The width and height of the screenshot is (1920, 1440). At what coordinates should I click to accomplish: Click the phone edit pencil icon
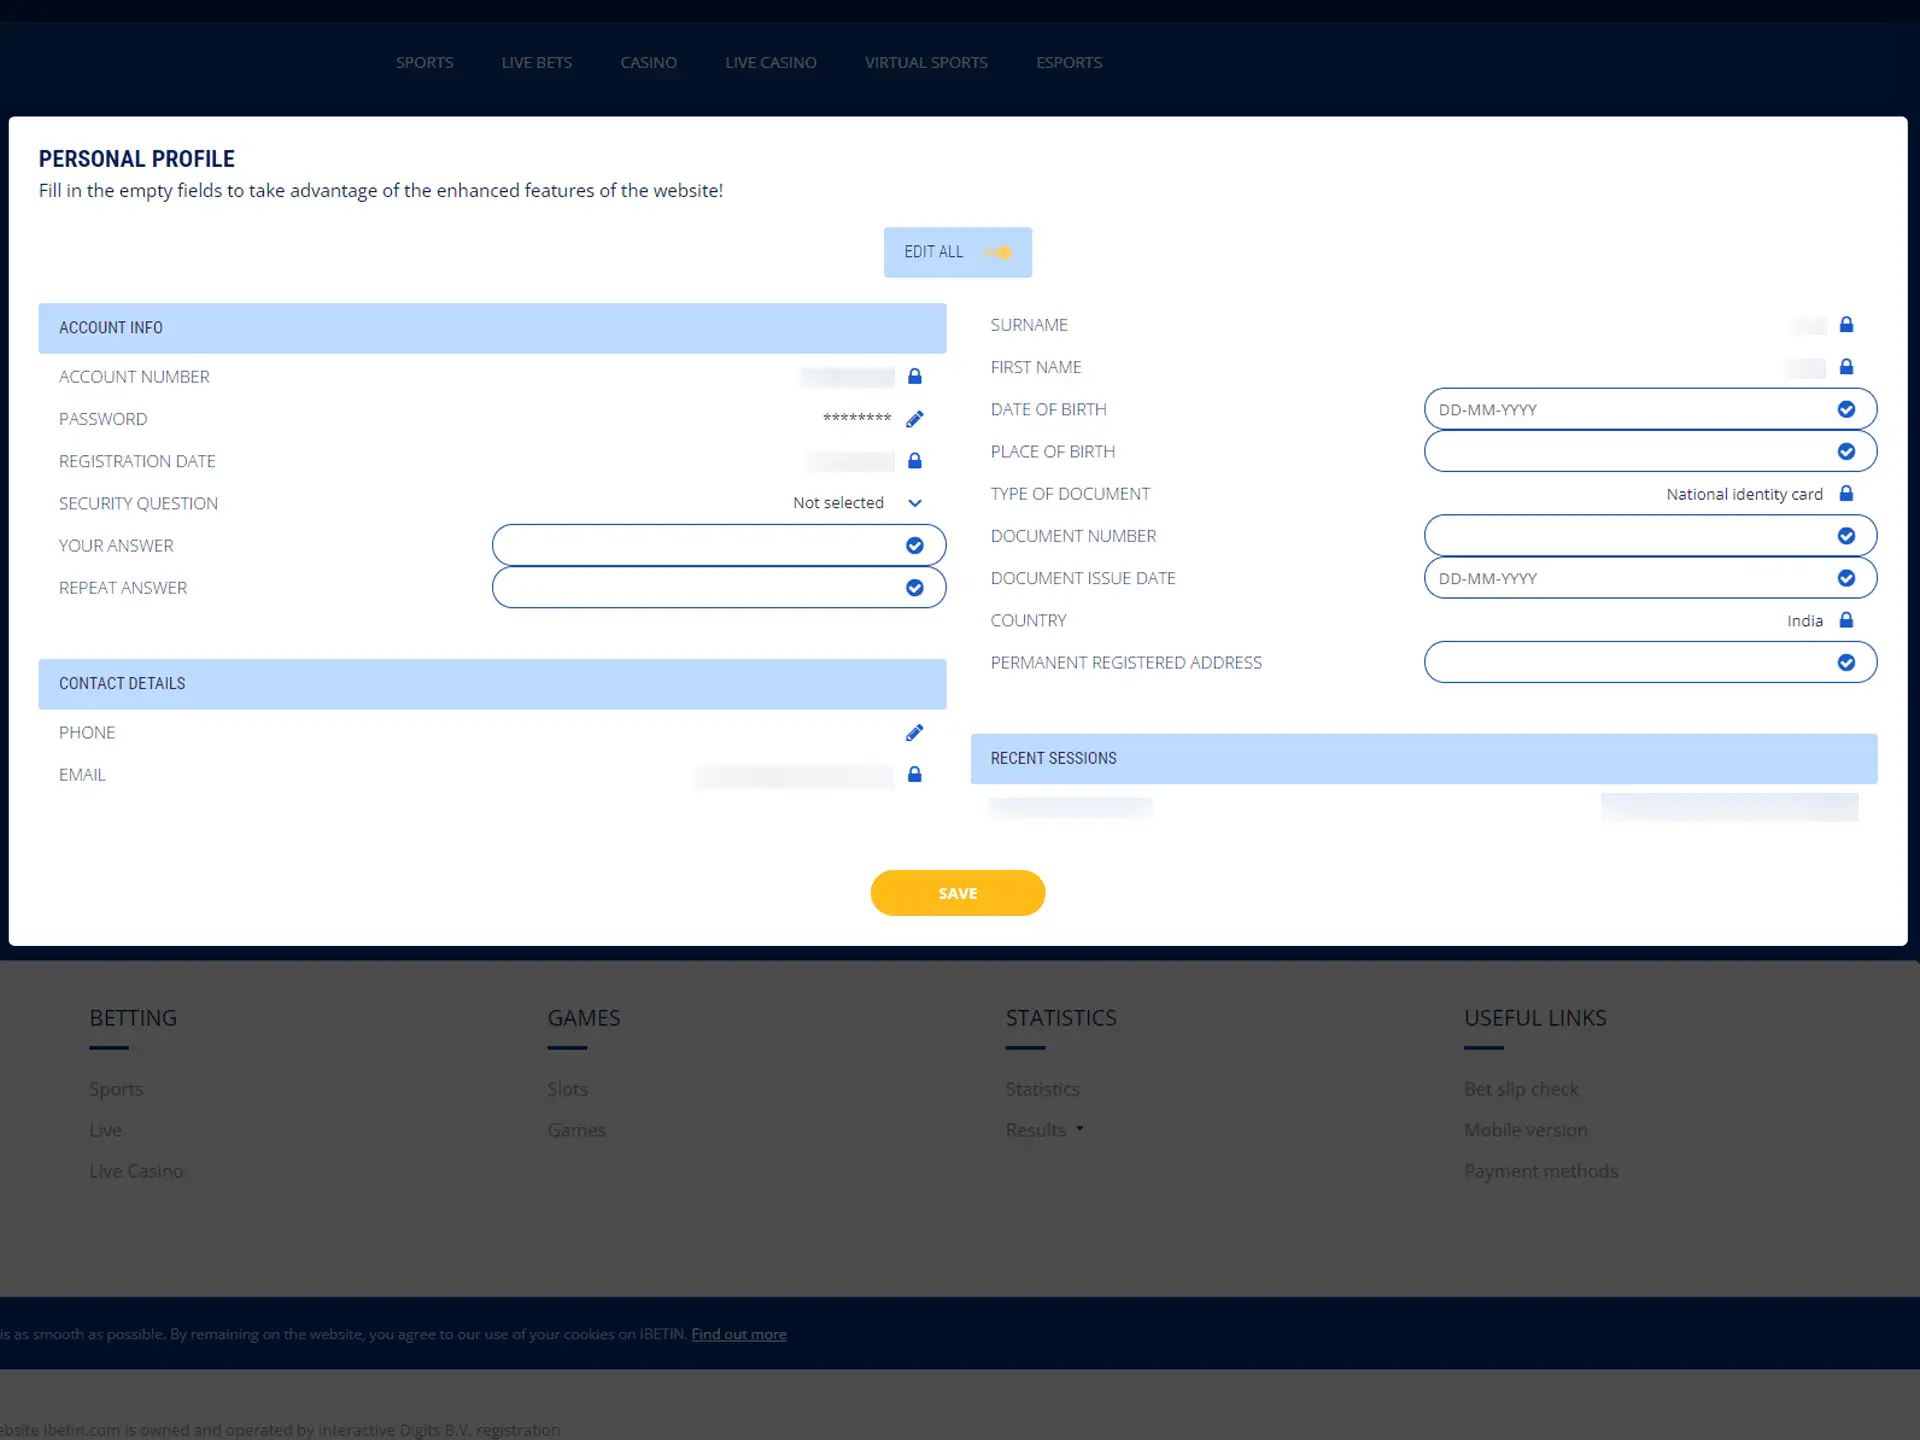point(915,732)
